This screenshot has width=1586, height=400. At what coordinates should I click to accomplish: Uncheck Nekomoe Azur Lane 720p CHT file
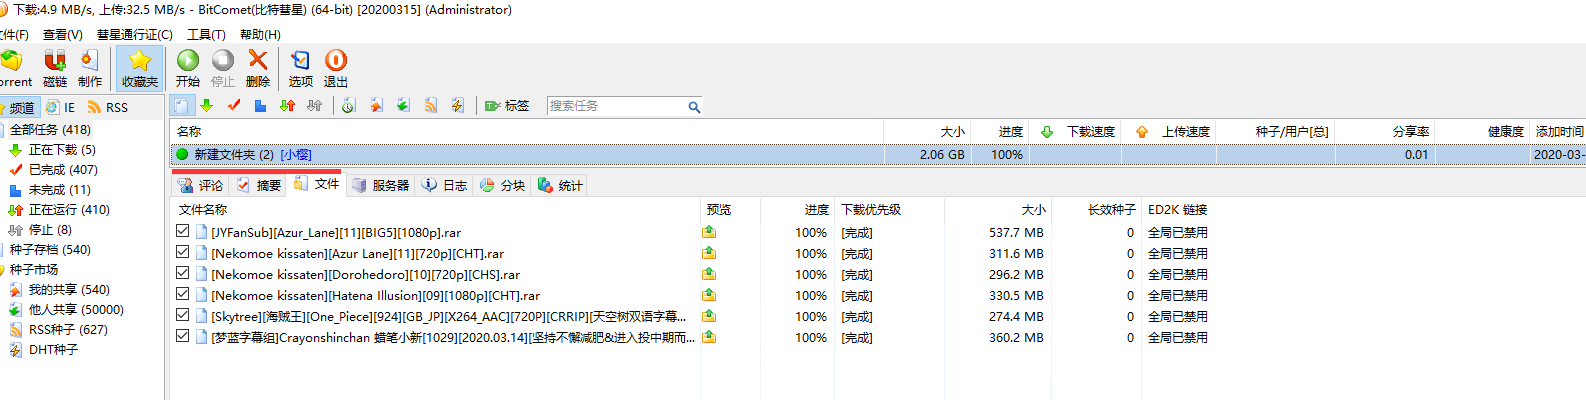182,252
